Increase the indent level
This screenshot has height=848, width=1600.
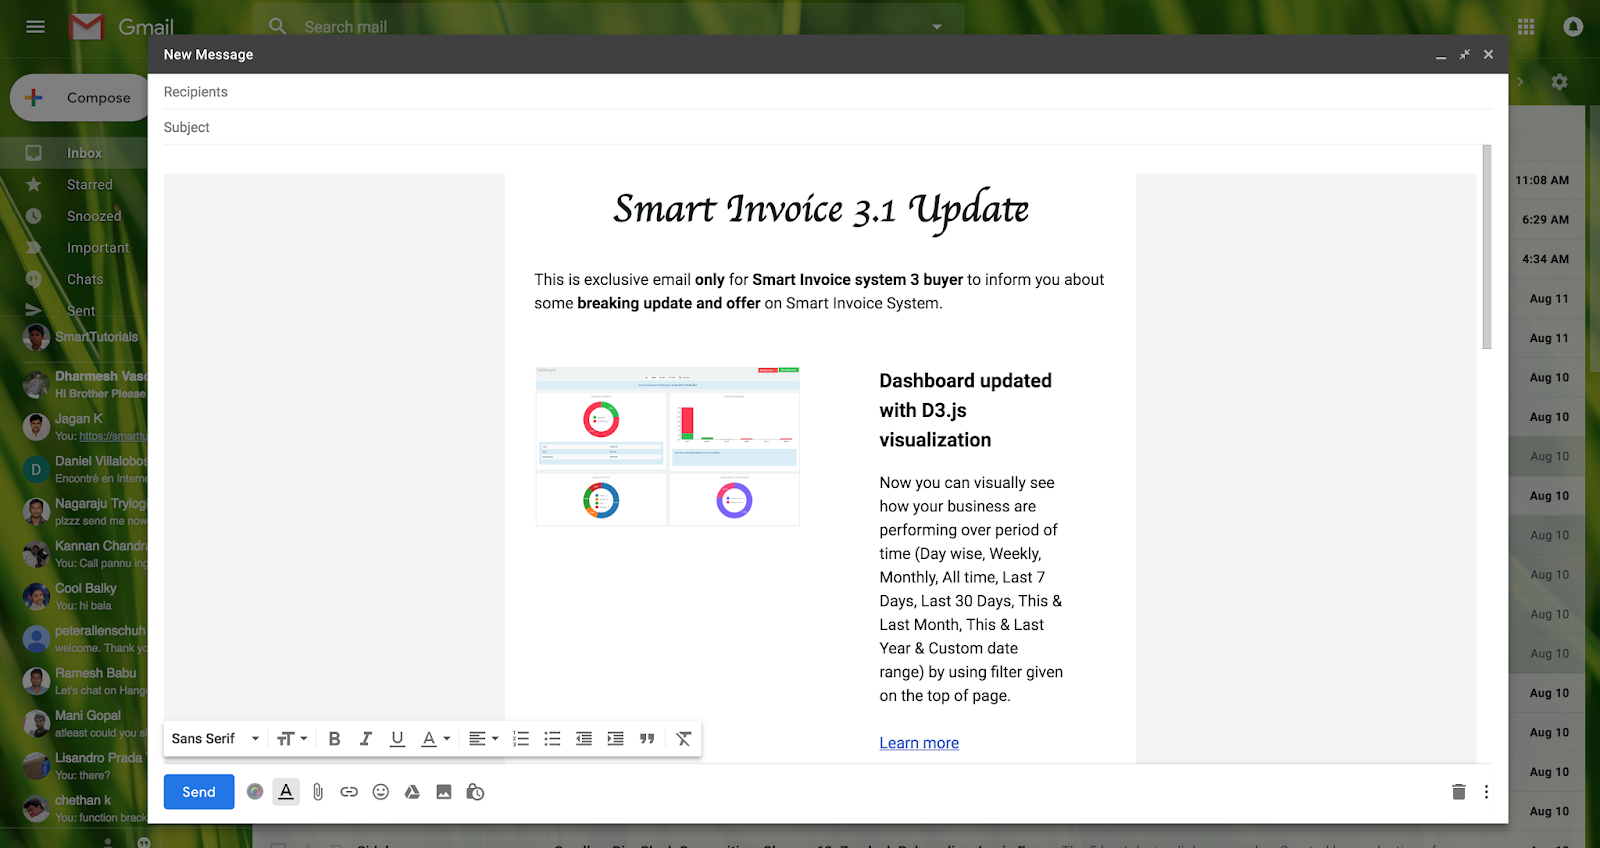coord(615,739)
